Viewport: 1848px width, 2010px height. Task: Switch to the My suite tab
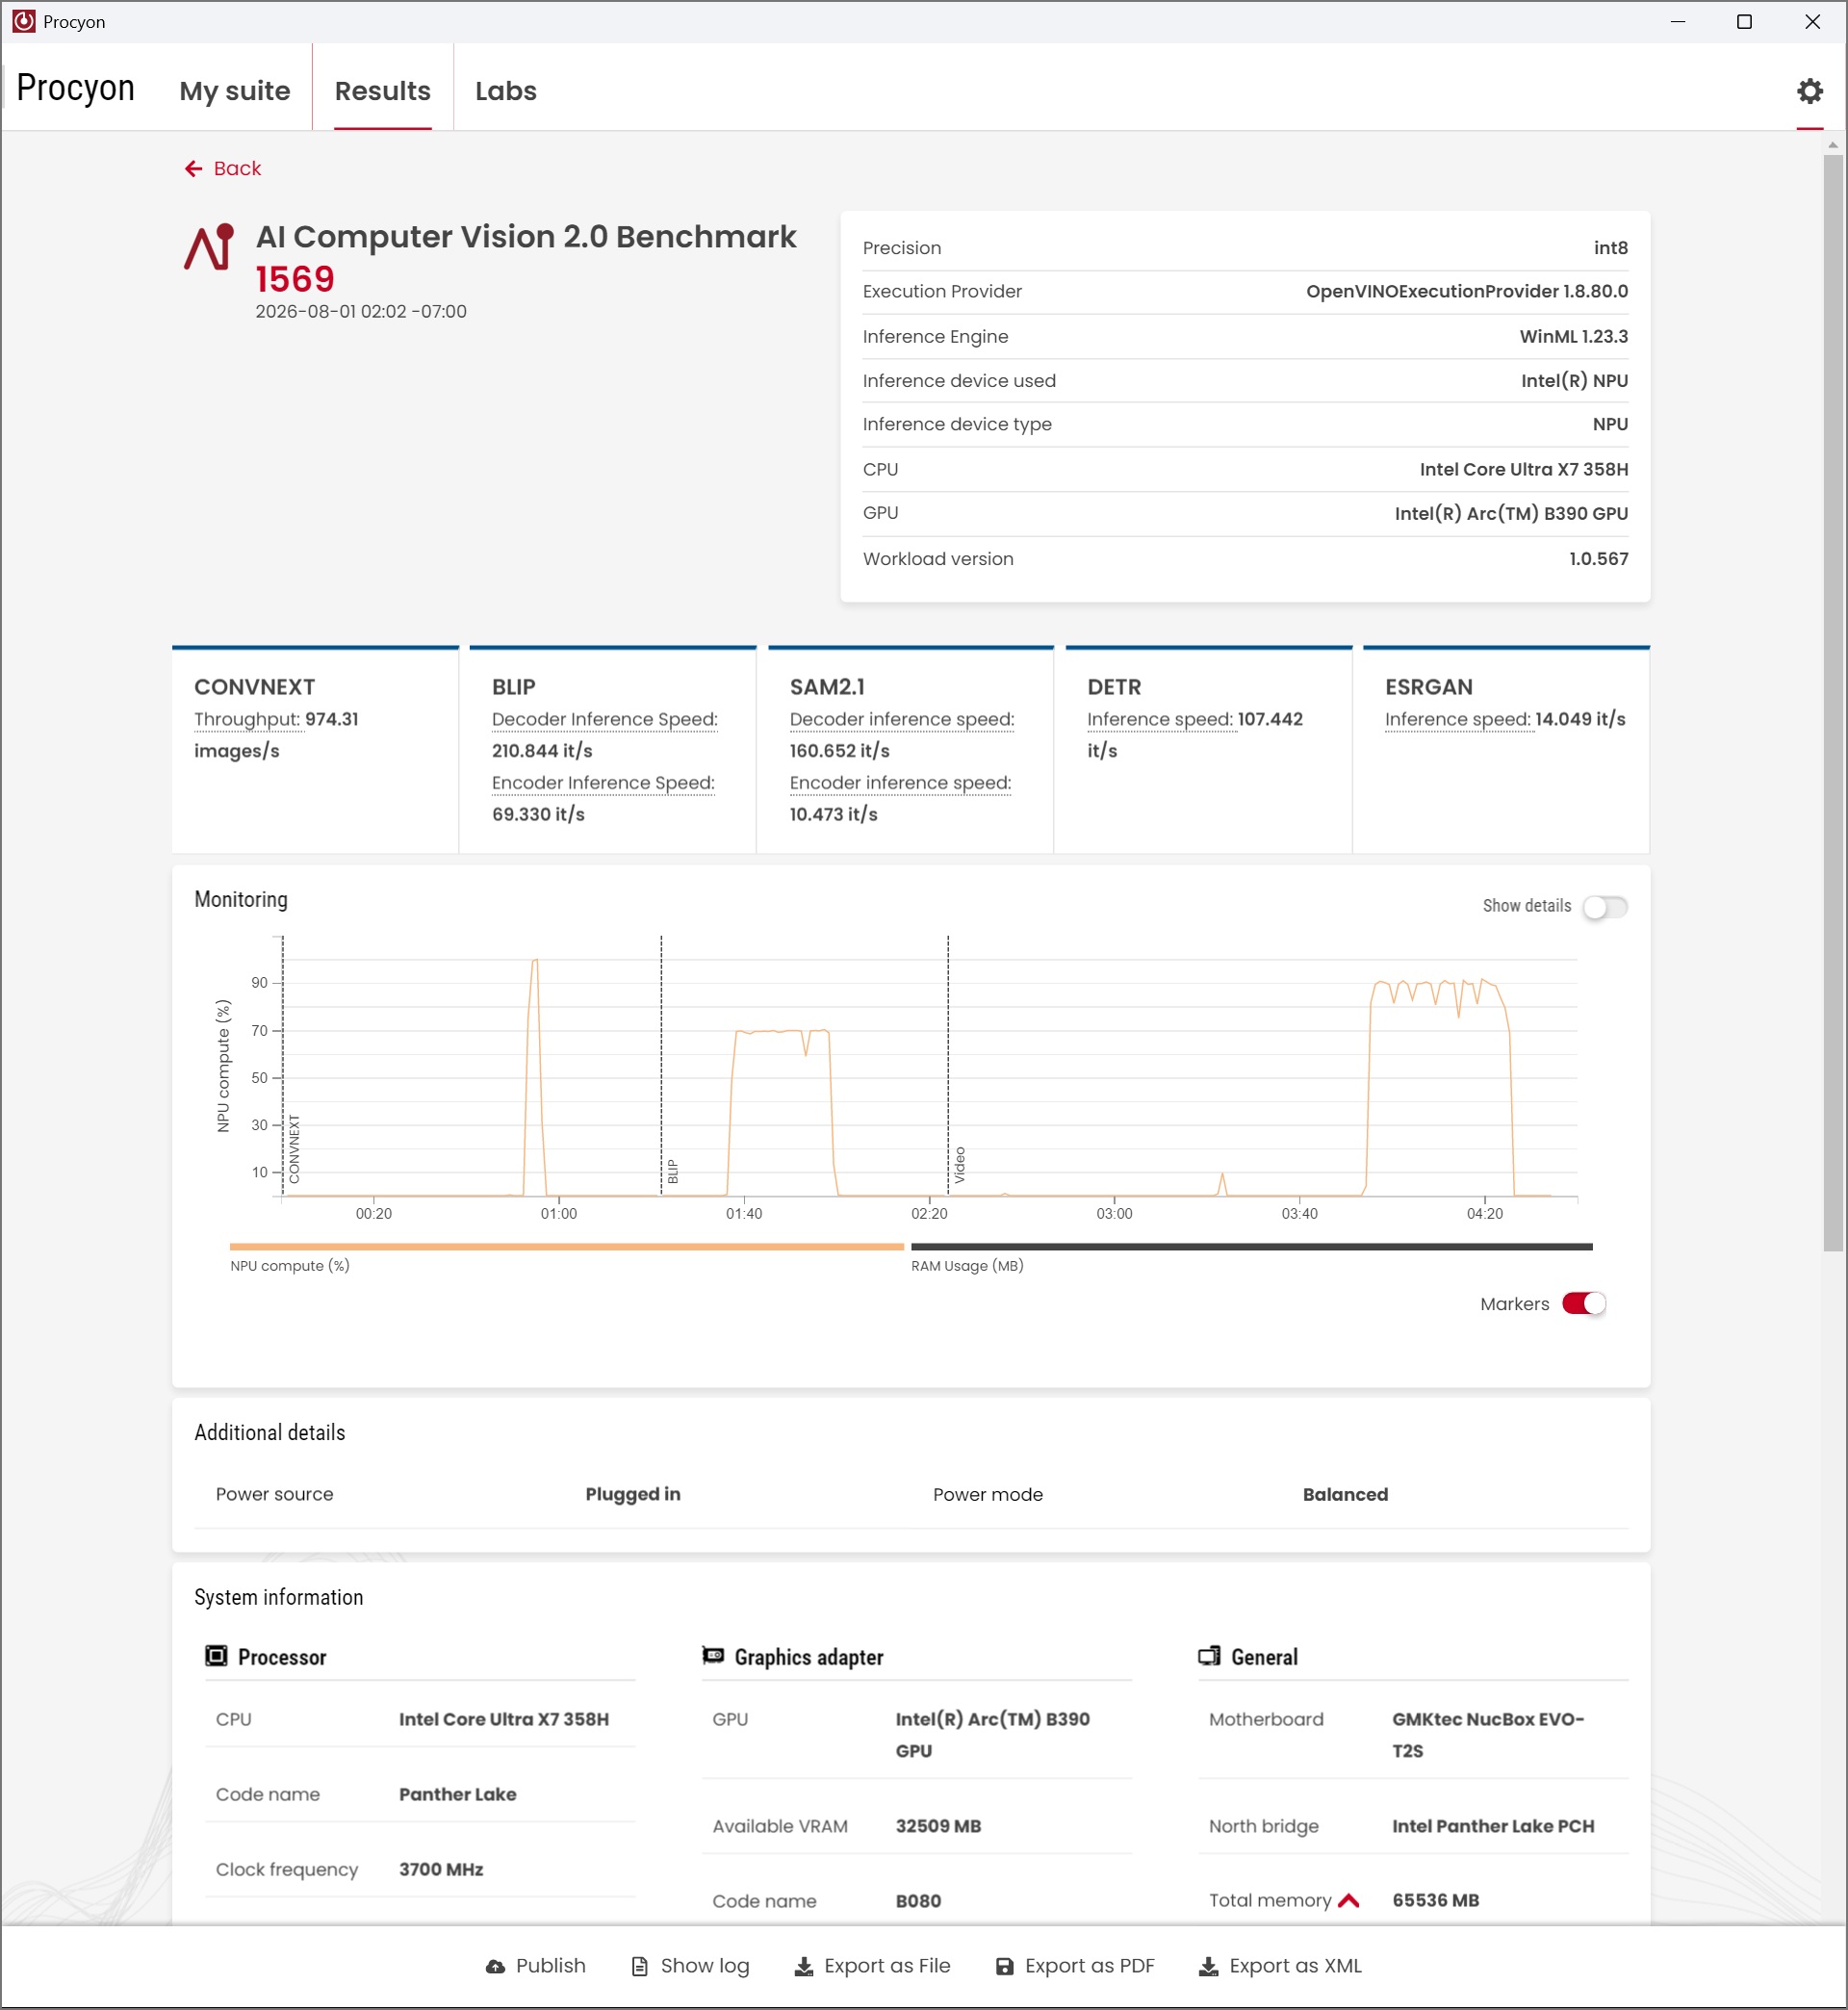click(235, 91)
